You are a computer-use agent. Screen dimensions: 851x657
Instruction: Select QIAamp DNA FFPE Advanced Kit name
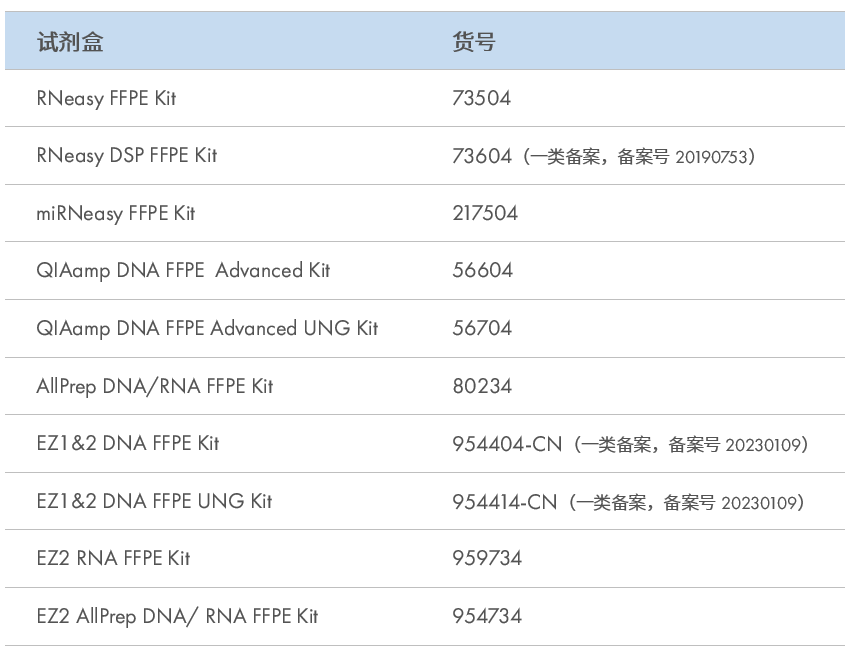click(183, 270)
